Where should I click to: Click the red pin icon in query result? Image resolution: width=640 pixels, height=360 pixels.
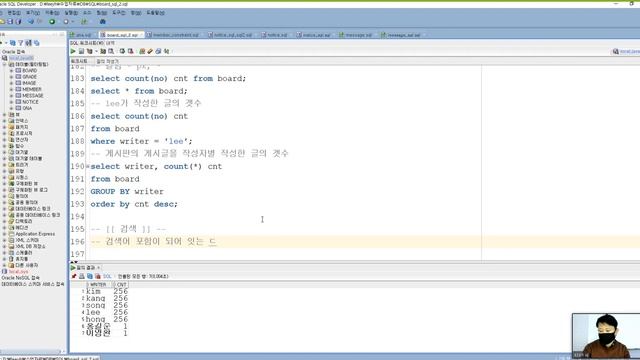tap(74, 276)
